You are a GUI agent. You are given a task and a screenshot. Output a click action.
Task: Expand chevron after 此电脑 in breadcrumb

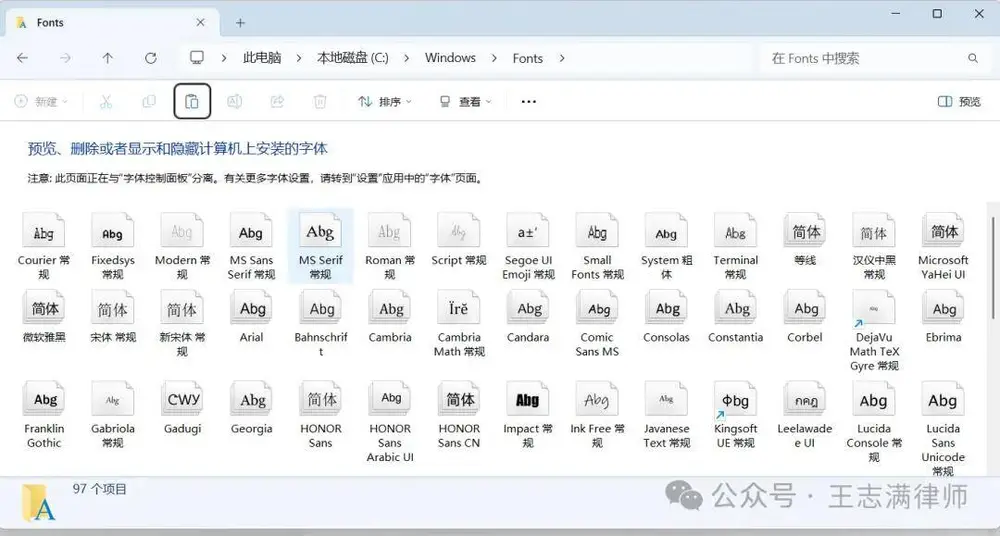pos(298,58)
